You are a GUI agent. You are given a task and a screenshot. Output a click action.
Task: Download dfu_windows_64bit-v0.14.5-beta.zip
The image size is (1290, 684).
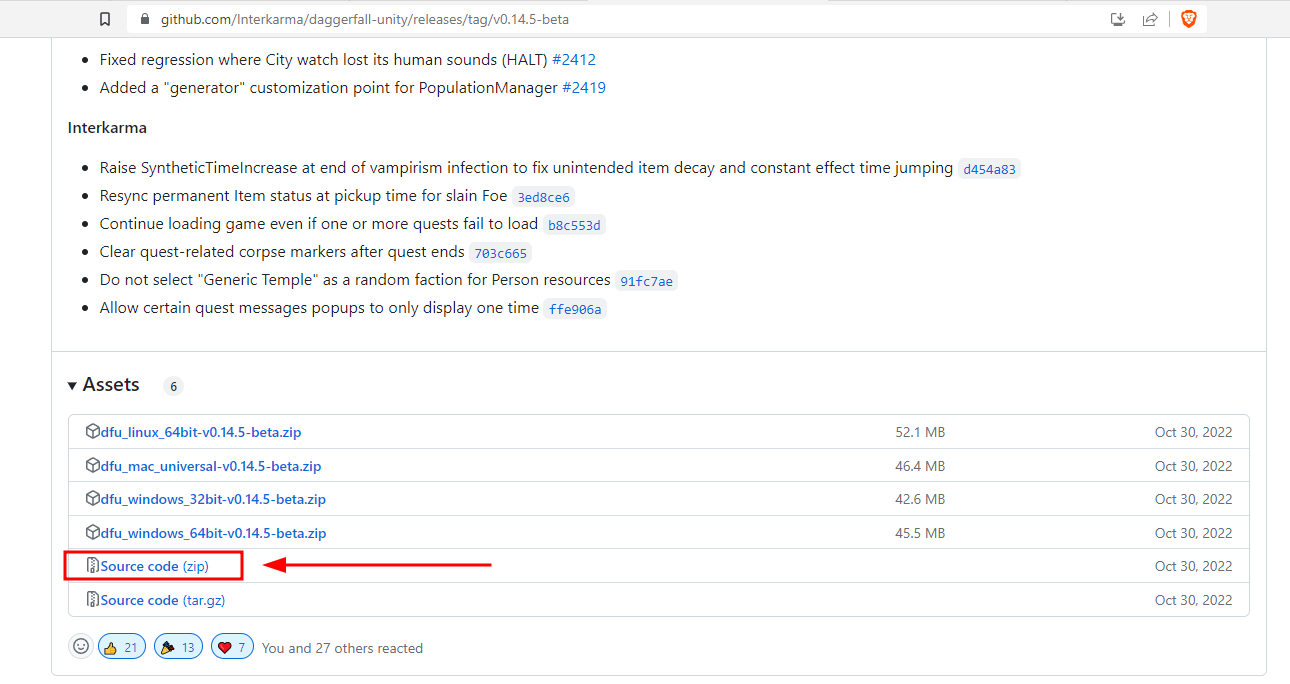[214, 533]
